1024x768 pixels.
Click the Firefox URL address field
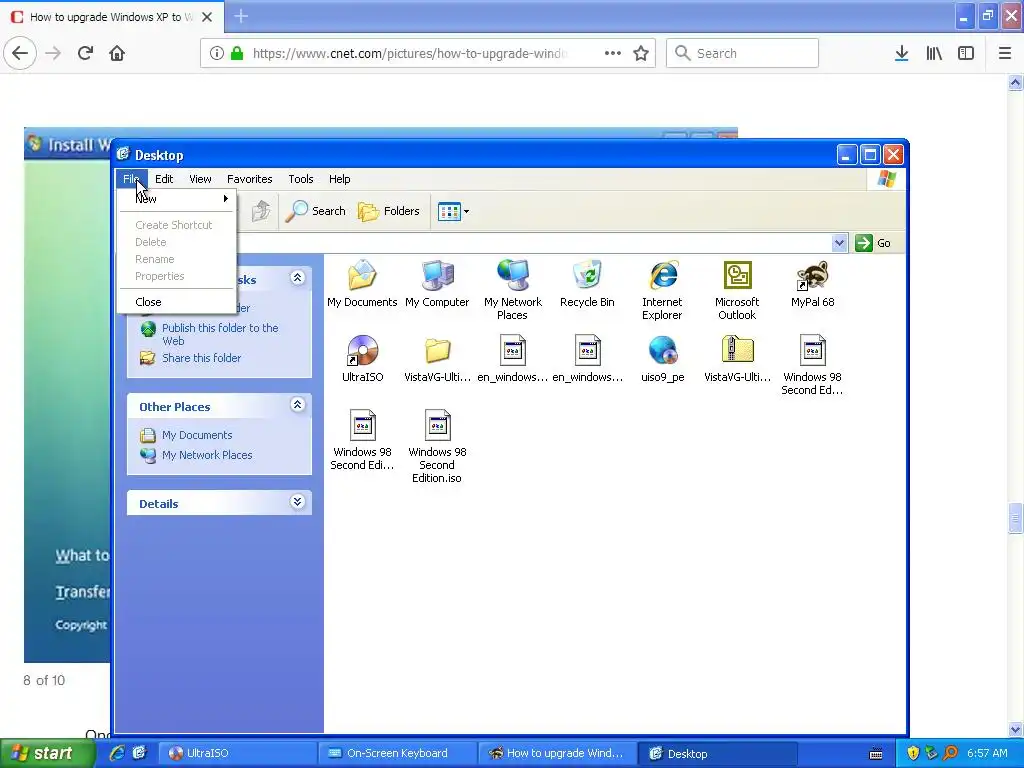tap(409, 53)
